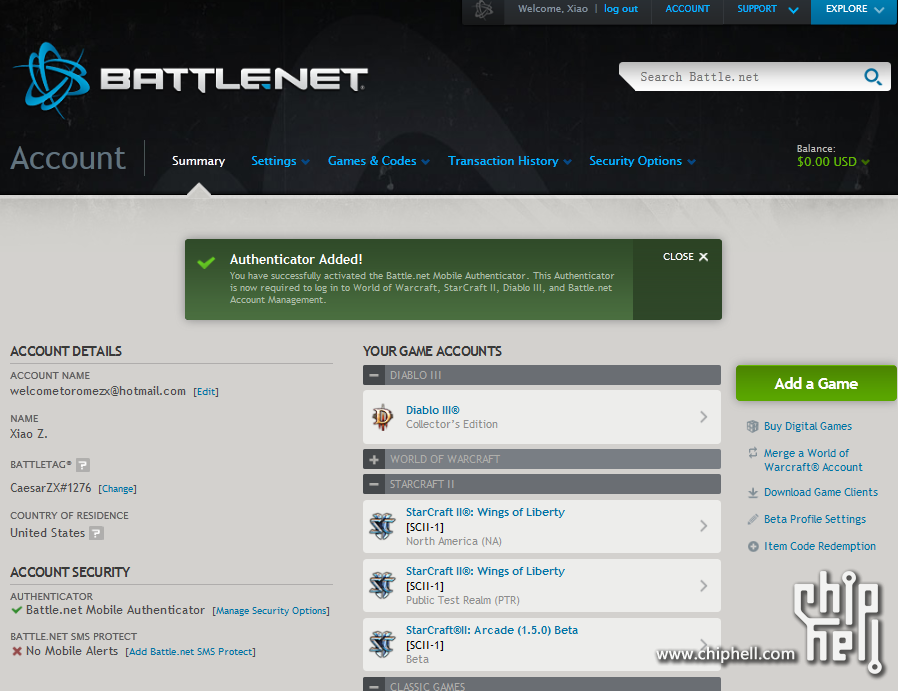This screenshot has width=898, height=691.
Task: Close the Authenticator Added notification
Action: tap(686, 256)
